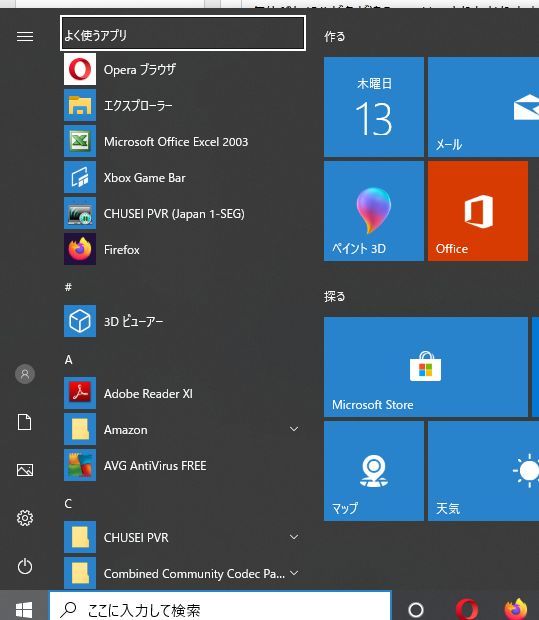Expand the CHUSEI PVR folder chevron

pyautogui.click(x=294, y=537)
